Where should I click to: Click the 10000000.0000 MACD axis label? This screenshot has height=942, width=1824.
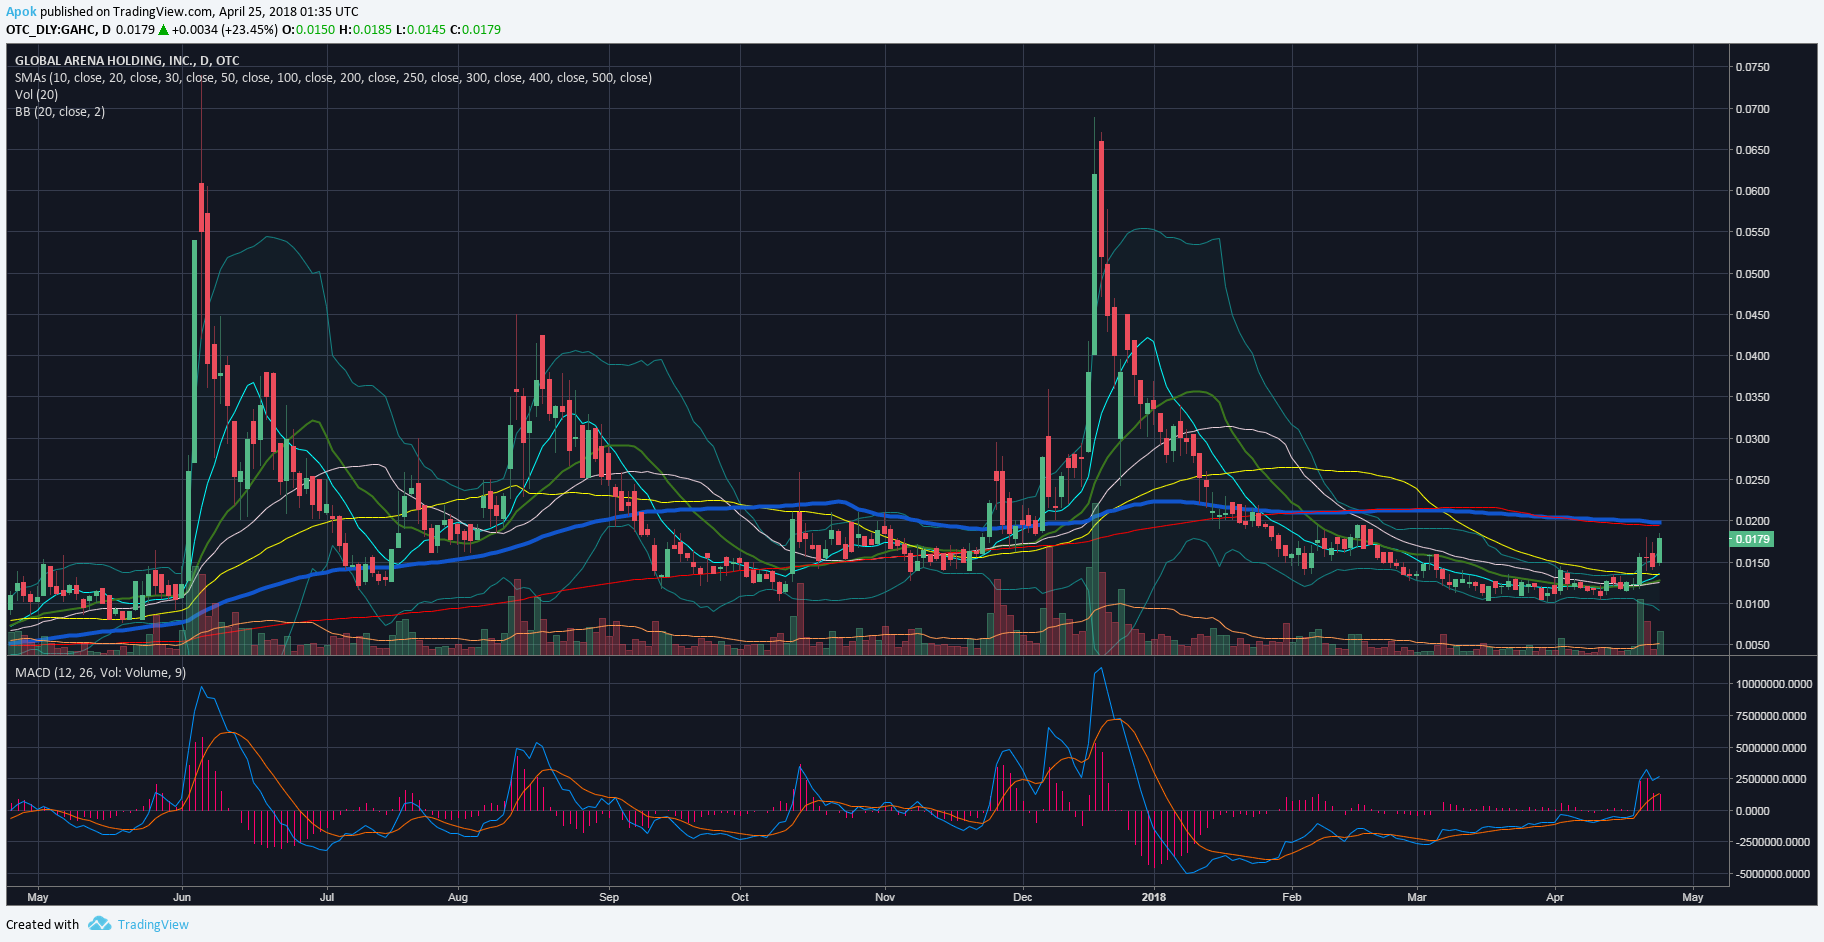(1774, 684)
